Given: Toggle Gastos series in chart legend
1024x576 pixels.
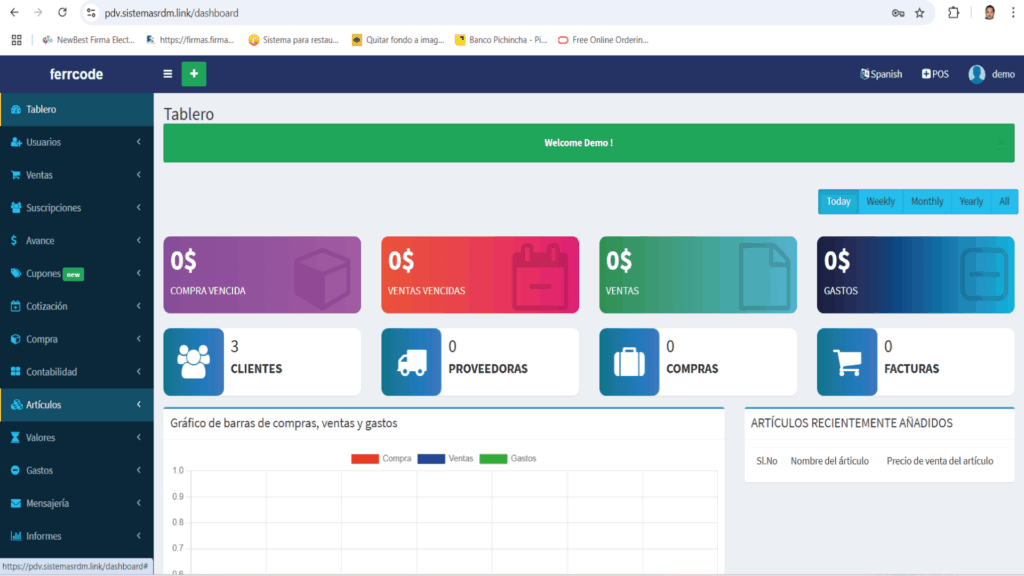Looking at the screenshot, I should 508,458.
